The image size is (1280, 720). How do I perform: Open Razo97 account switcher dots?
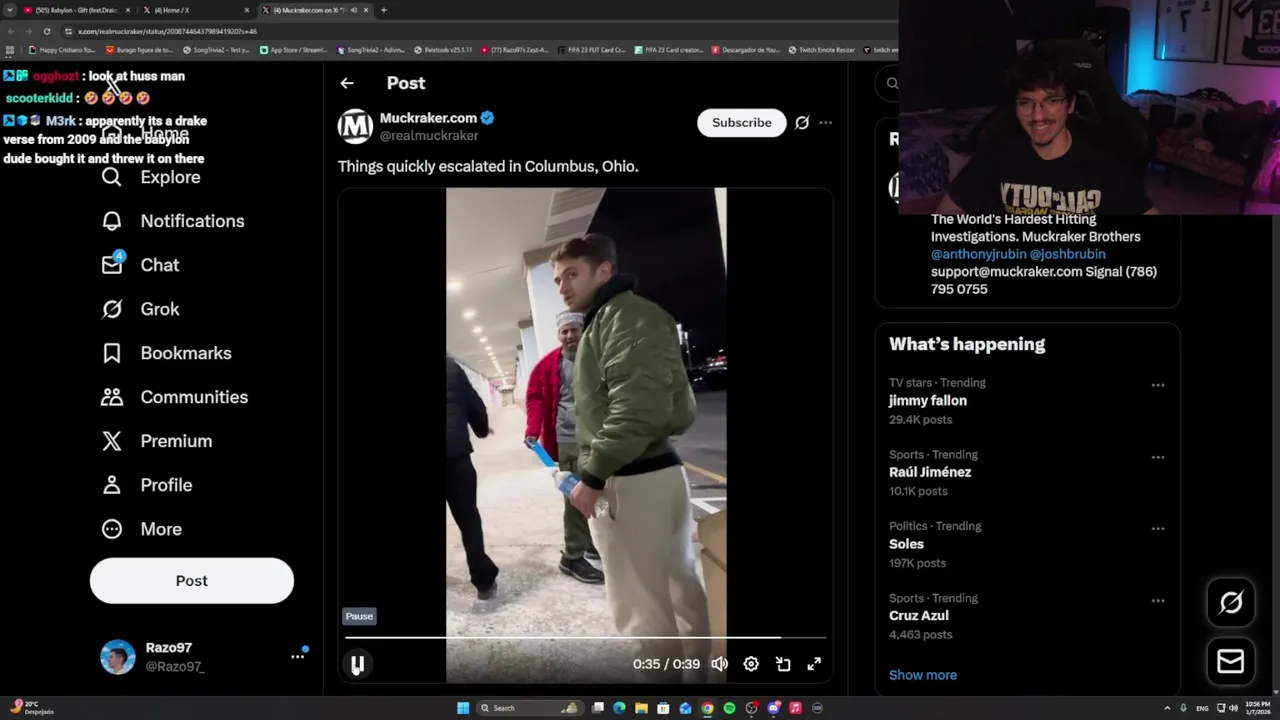(297, 656)
